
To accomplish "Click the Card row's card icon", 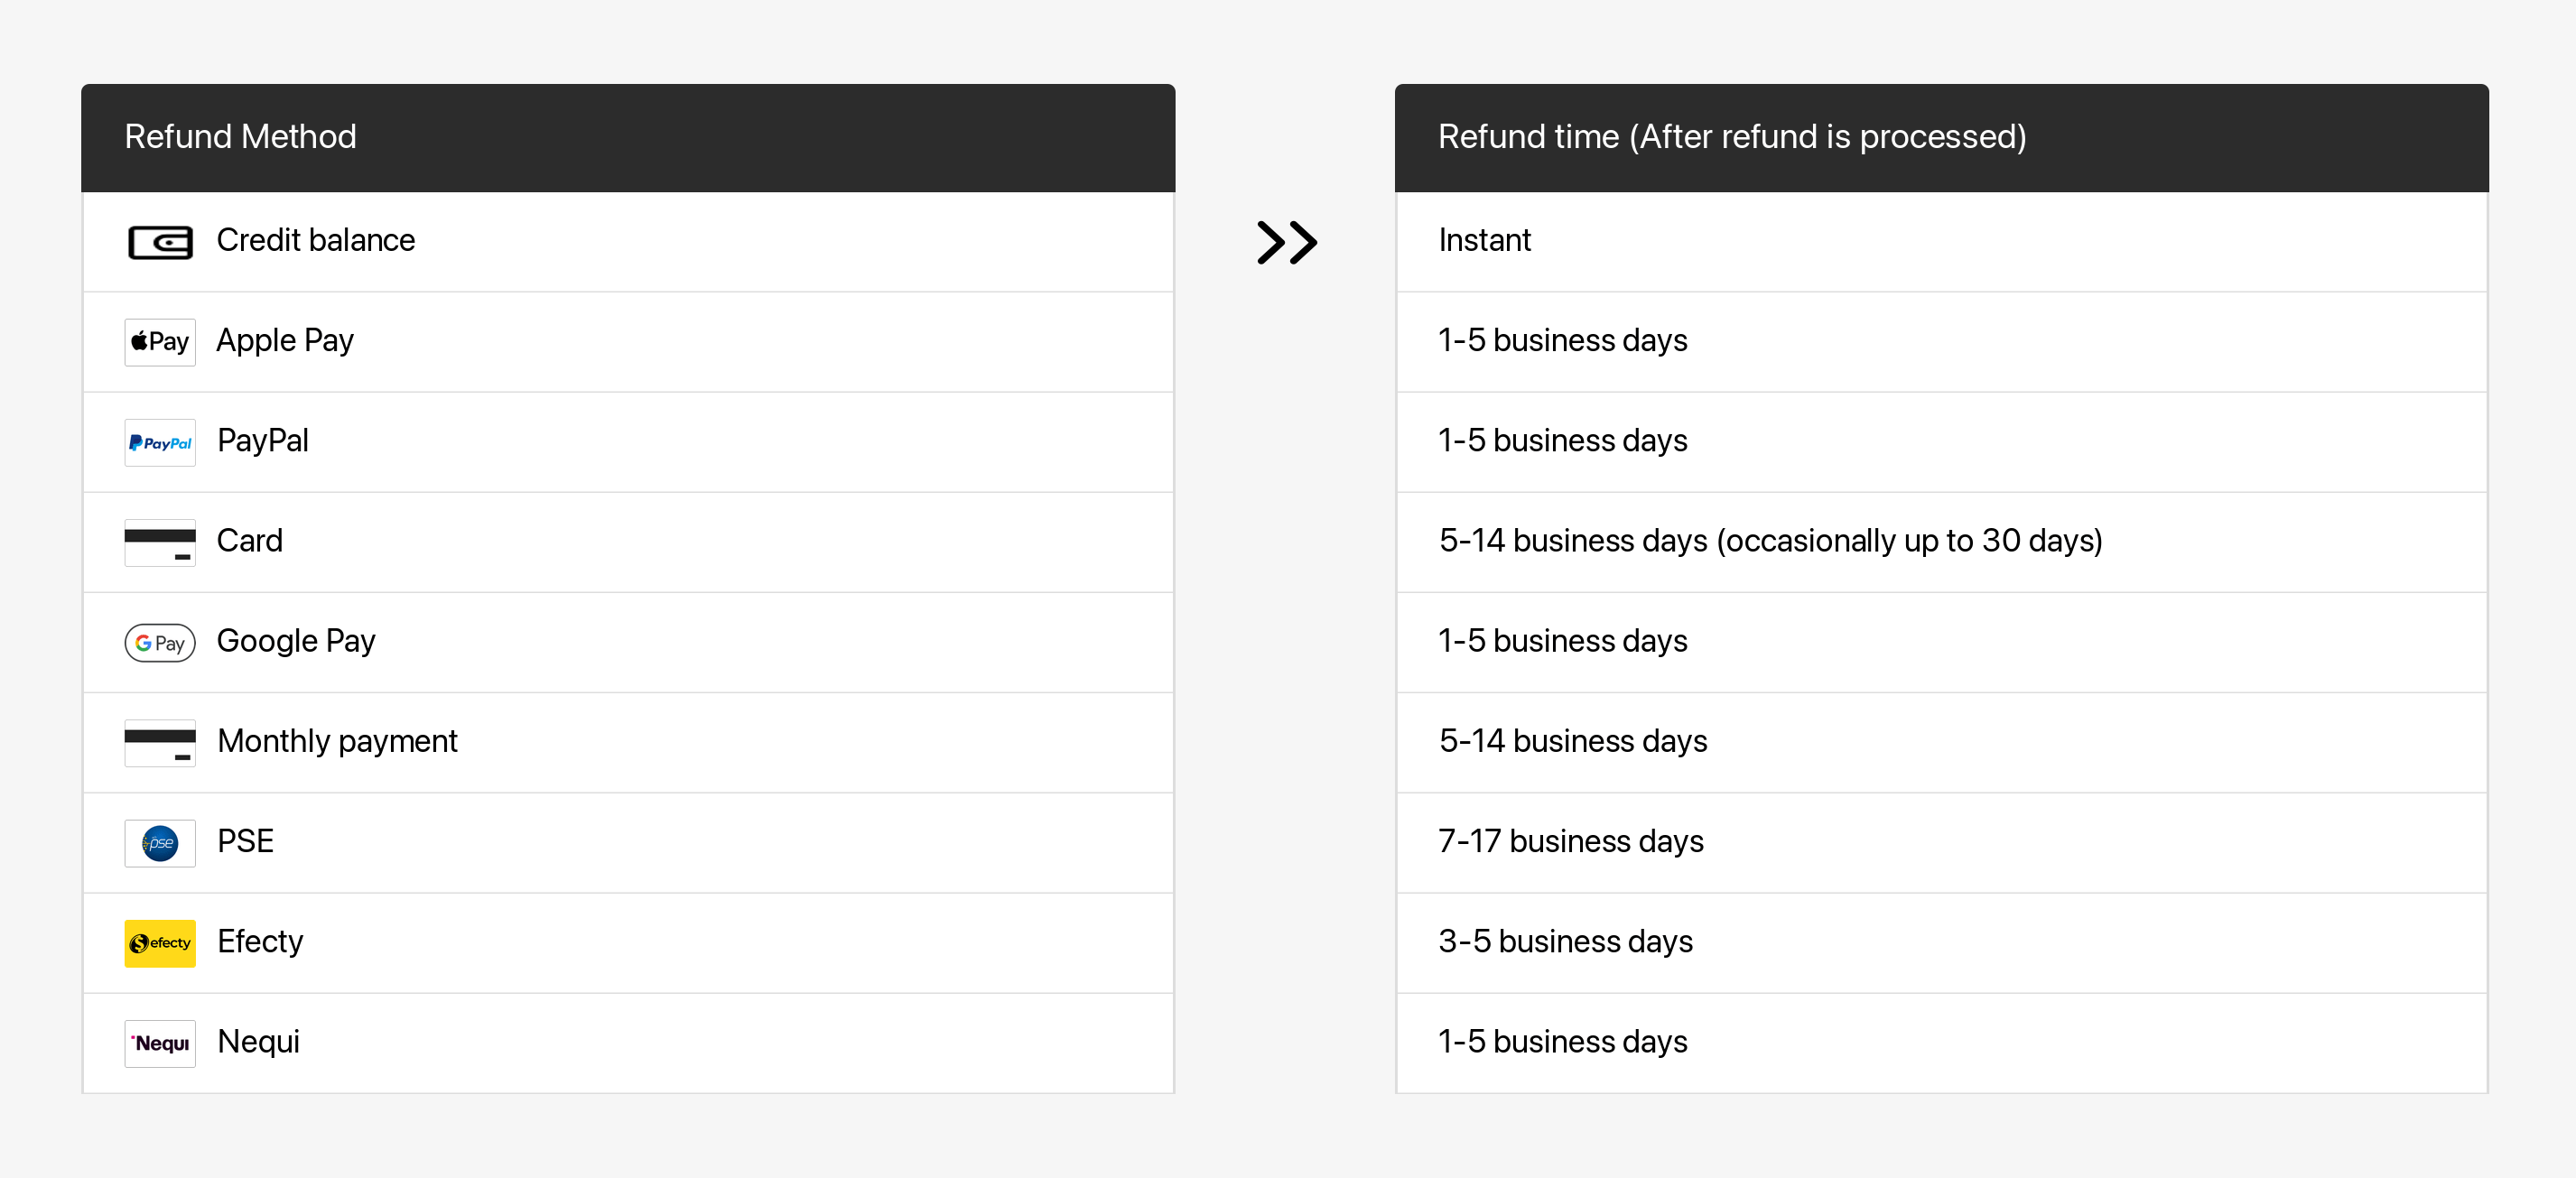I will tap(160, 542).
